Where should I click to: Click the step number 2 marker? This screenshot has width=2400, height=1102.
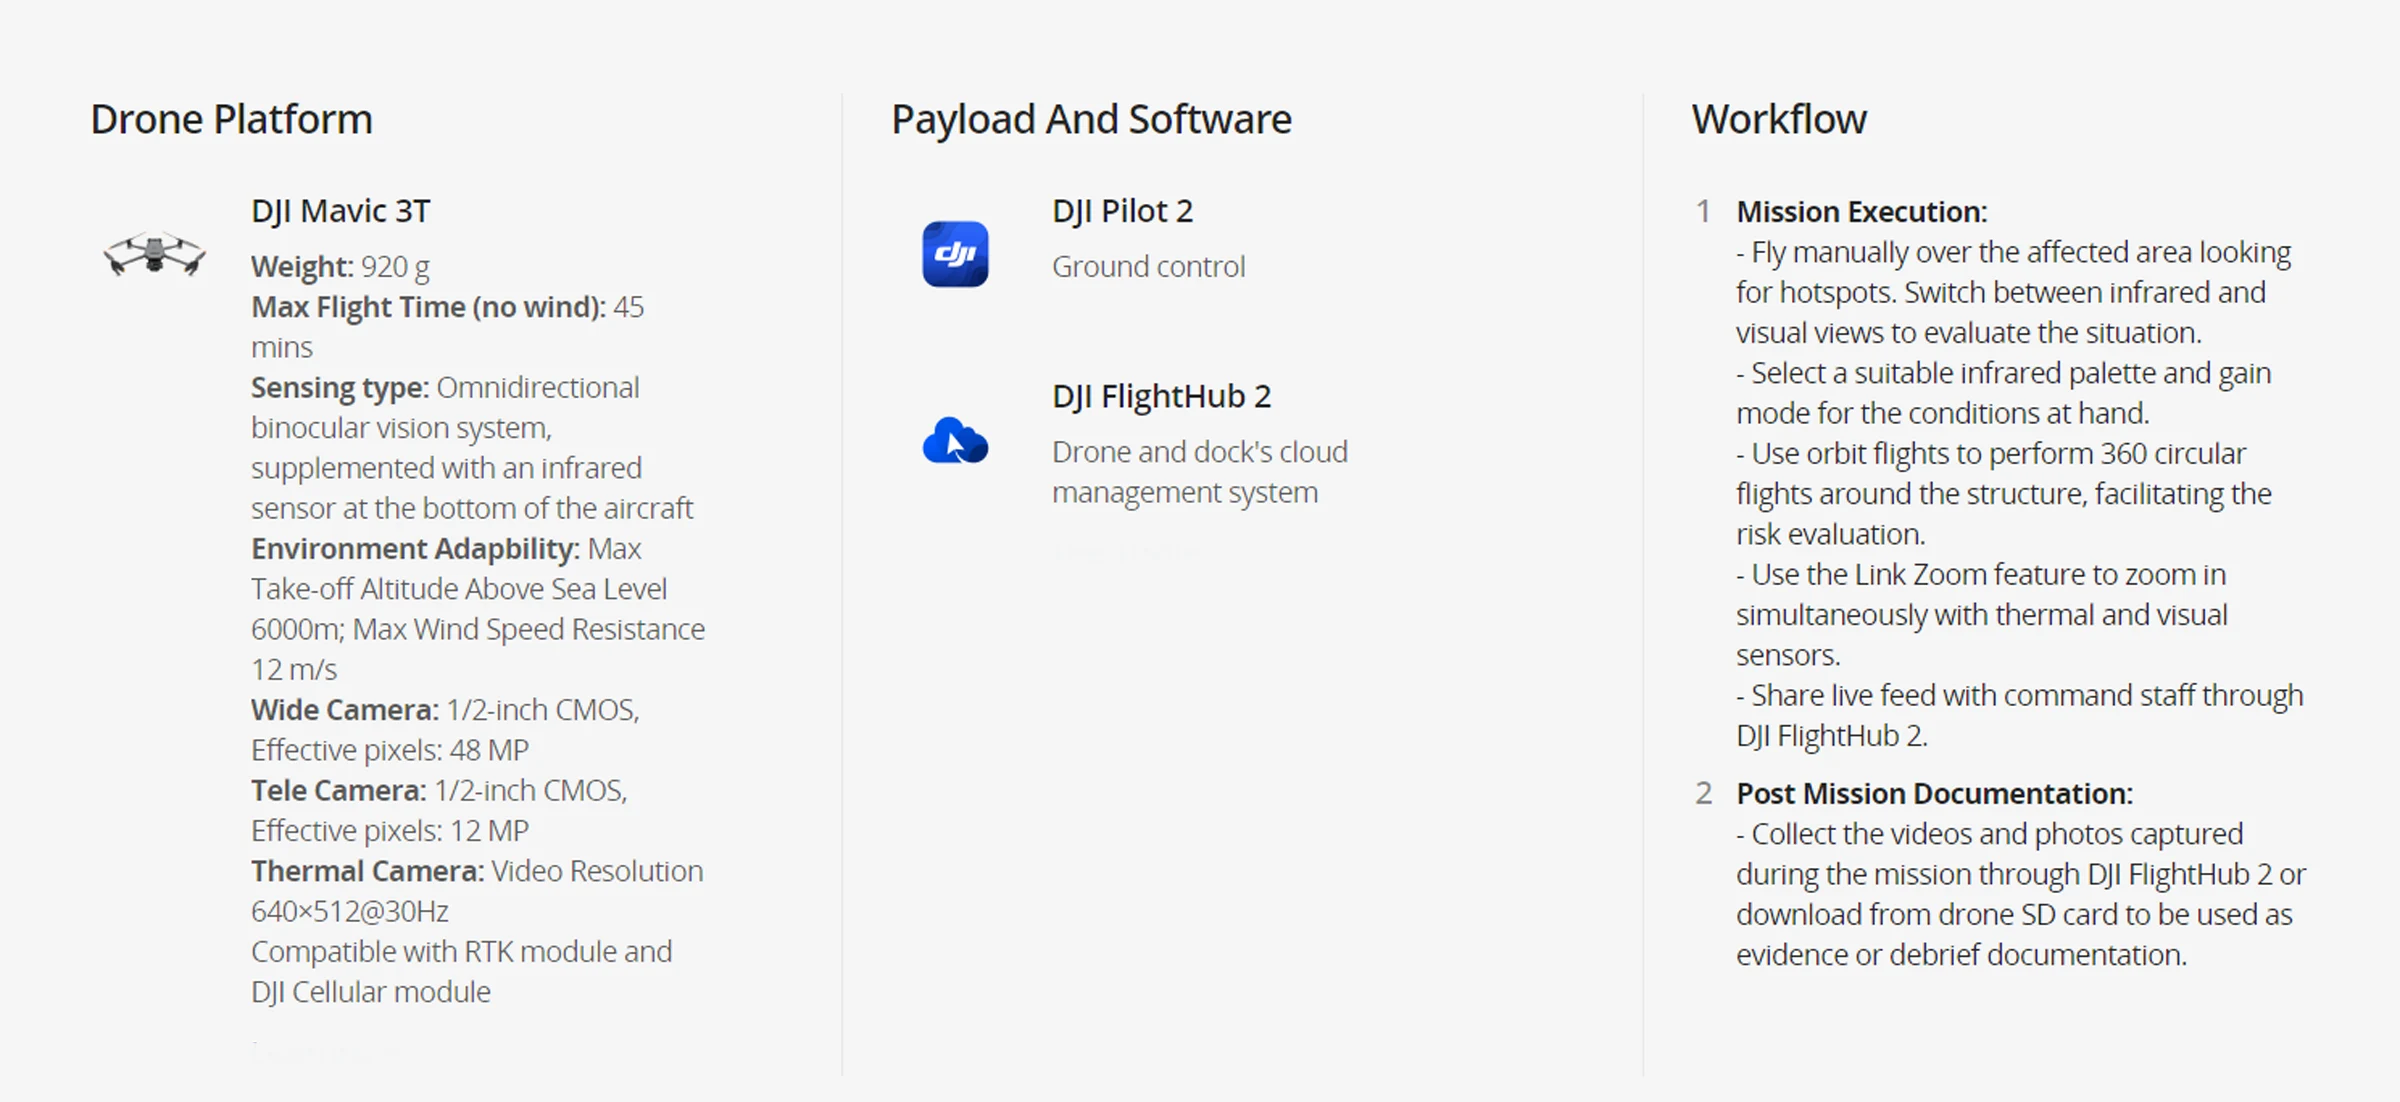pyautogui.click(x=1703, y=793)
